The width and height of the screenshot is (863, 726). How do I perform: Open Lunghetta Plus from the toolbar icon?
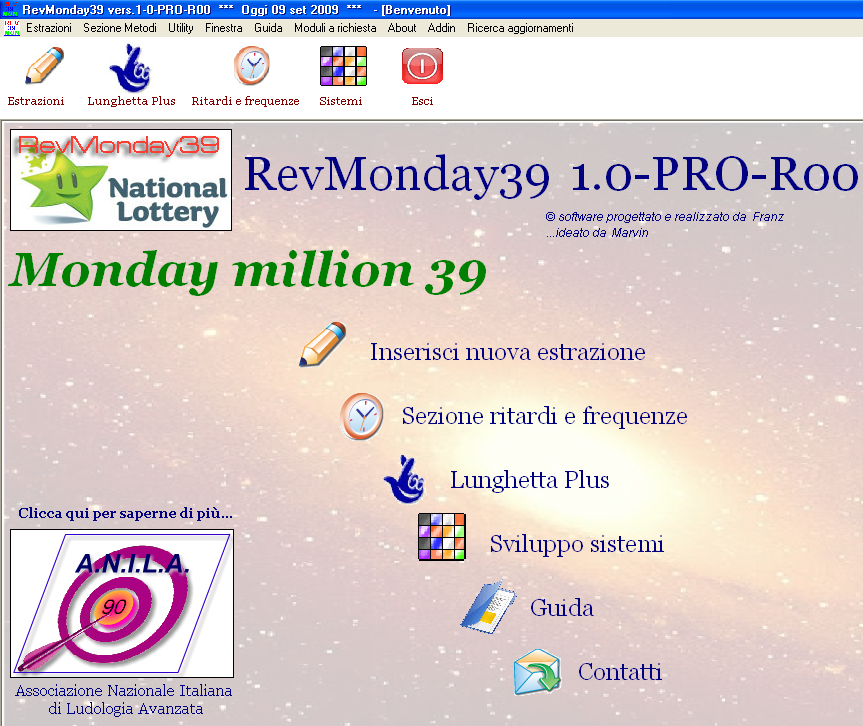click(130, 68)
